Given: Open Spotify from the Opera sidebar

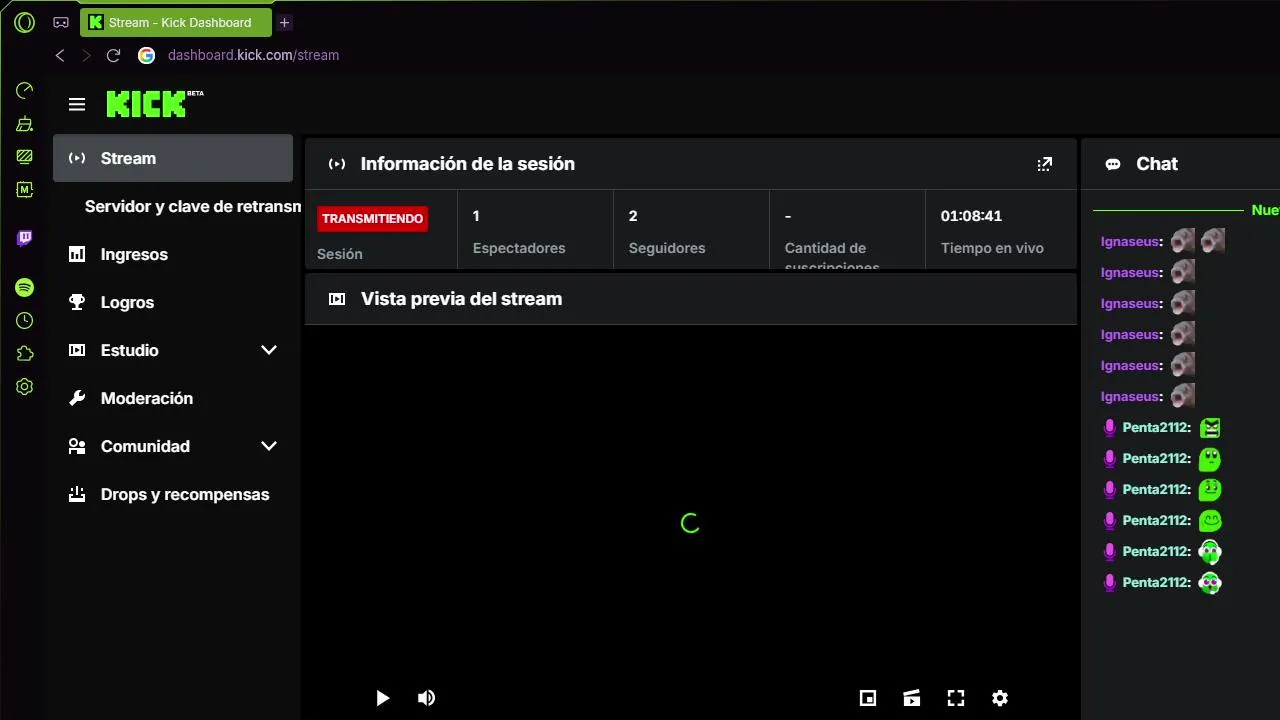Looking at the screenshot, I should pyautogui.click(x=25, y=288).
